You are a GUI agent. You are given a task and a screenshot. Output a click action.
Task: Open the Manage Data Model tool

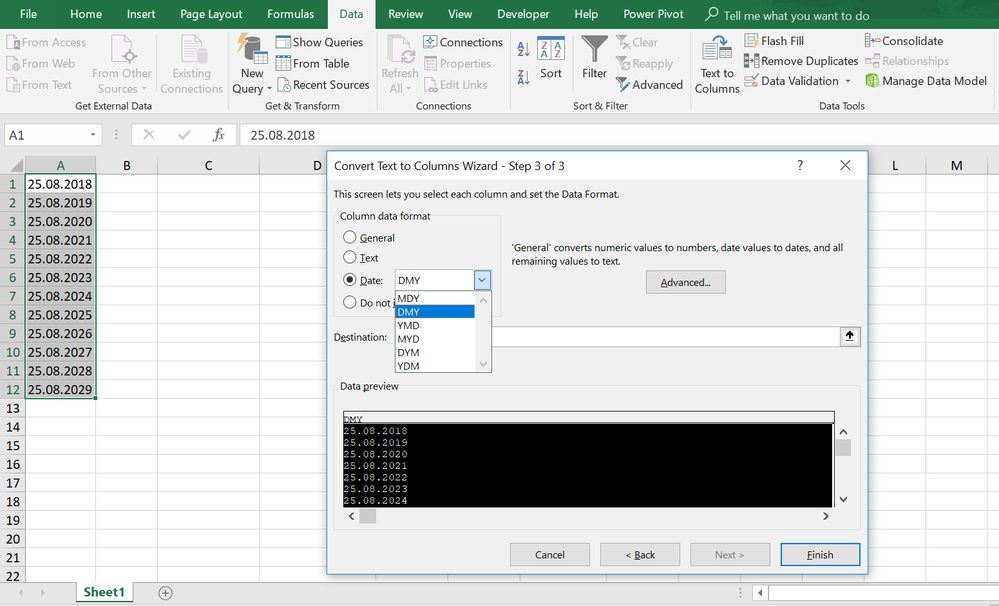(926, 81)
